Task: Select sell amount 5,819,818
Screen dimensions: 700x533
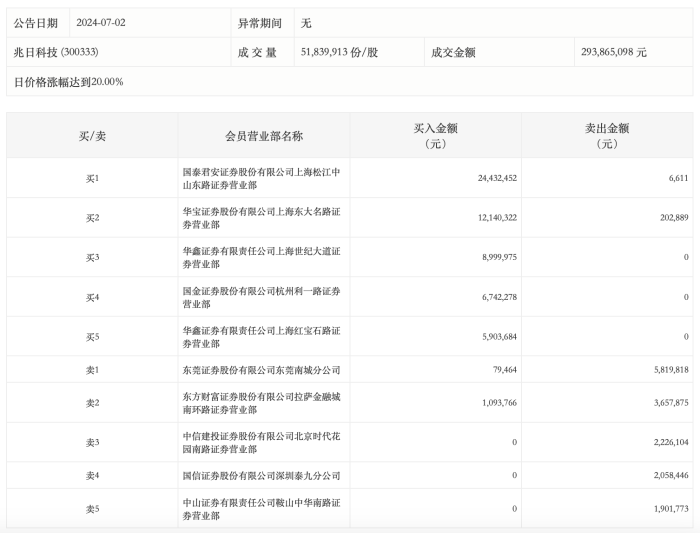Action: (671, 370)
